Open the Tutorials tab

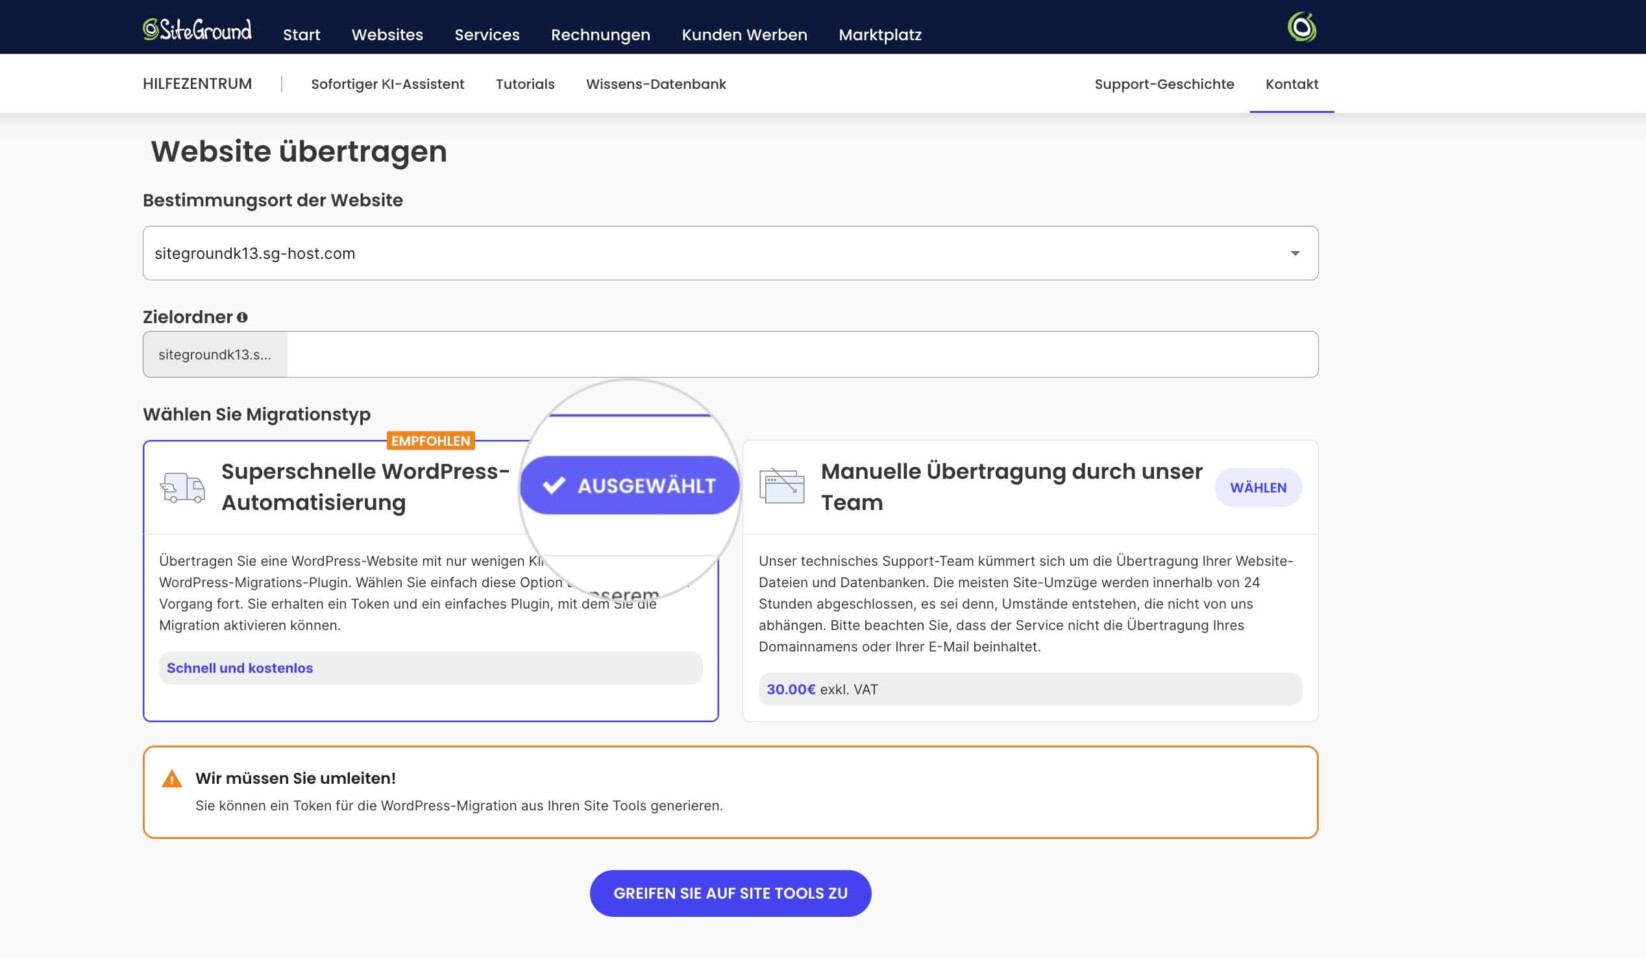click(x=525, y=84)
